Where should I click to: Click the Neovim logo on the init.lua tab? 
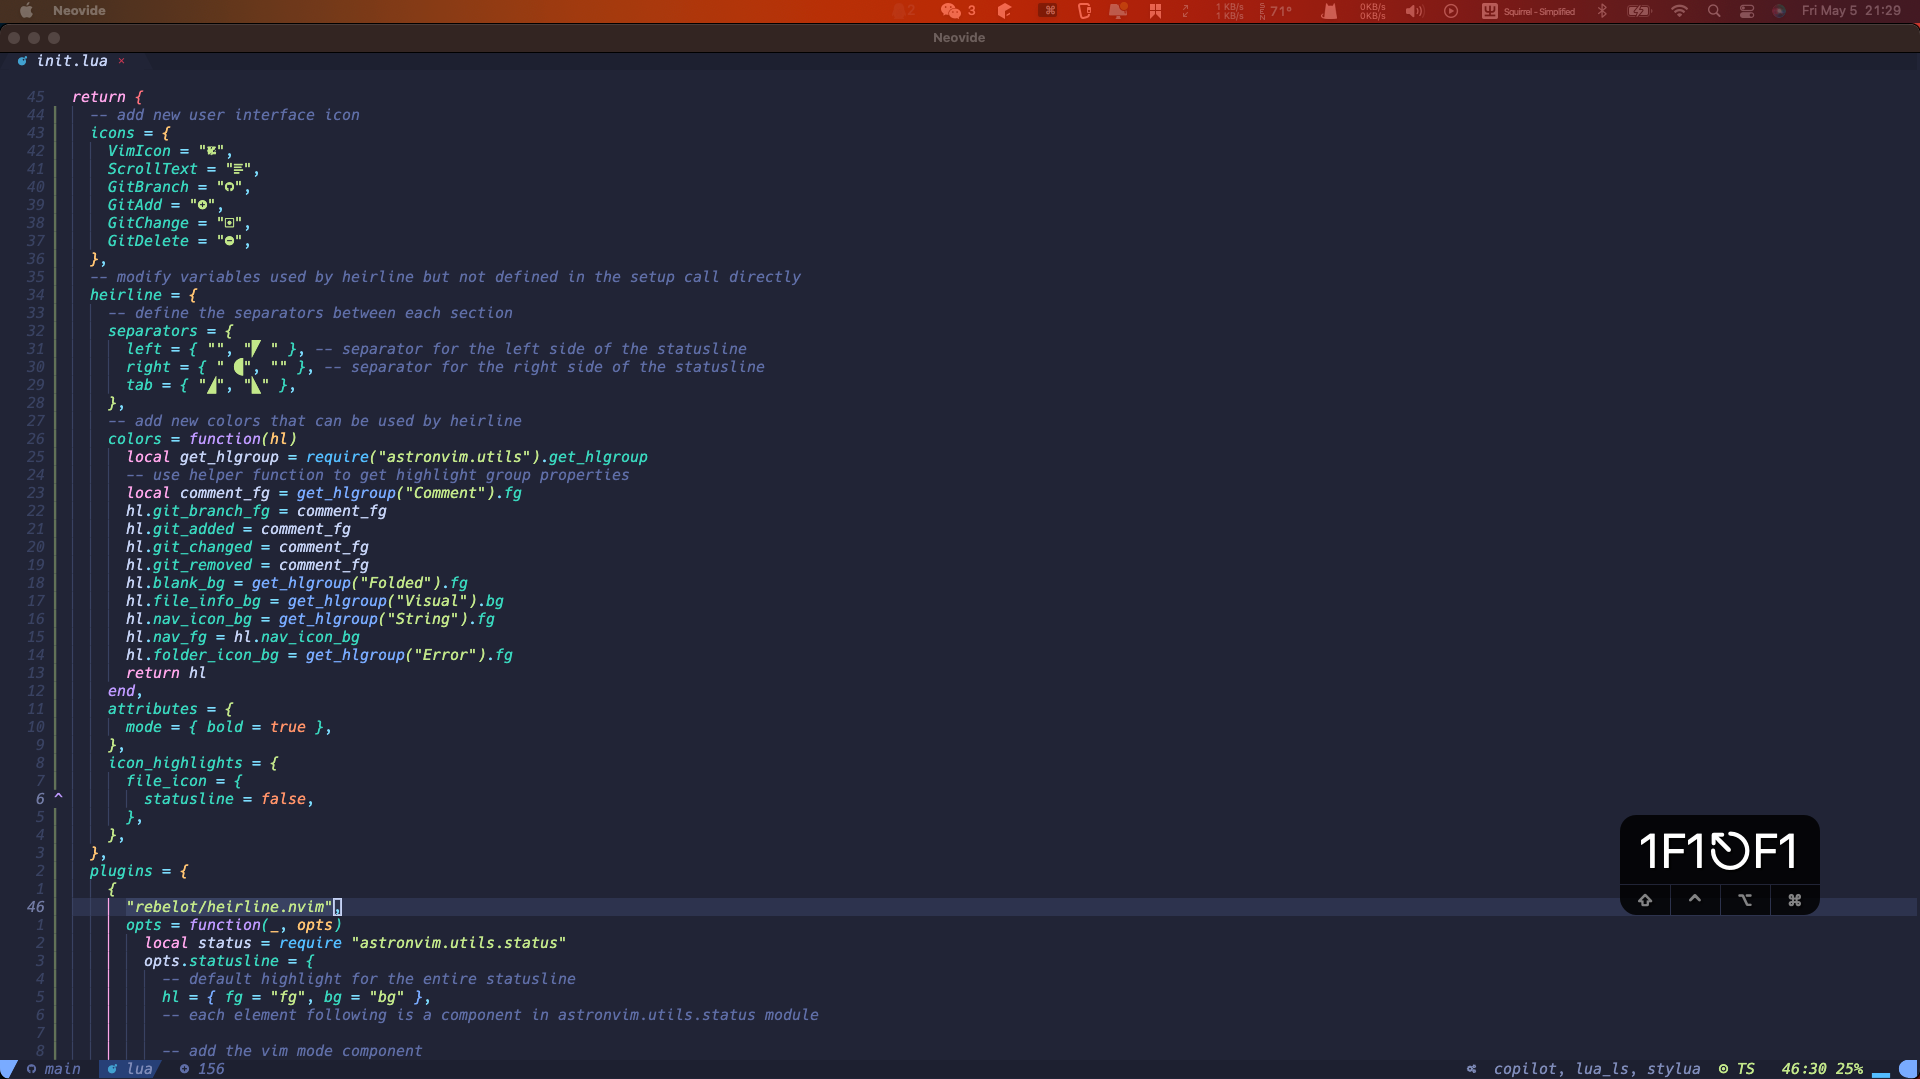coord(21,61)
